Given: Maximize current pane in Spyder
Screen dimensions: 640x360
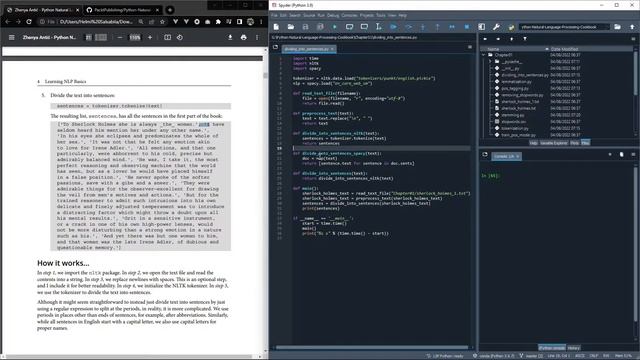Looking at the screenshot, I should pyautogui.click(x=482, y=27).
